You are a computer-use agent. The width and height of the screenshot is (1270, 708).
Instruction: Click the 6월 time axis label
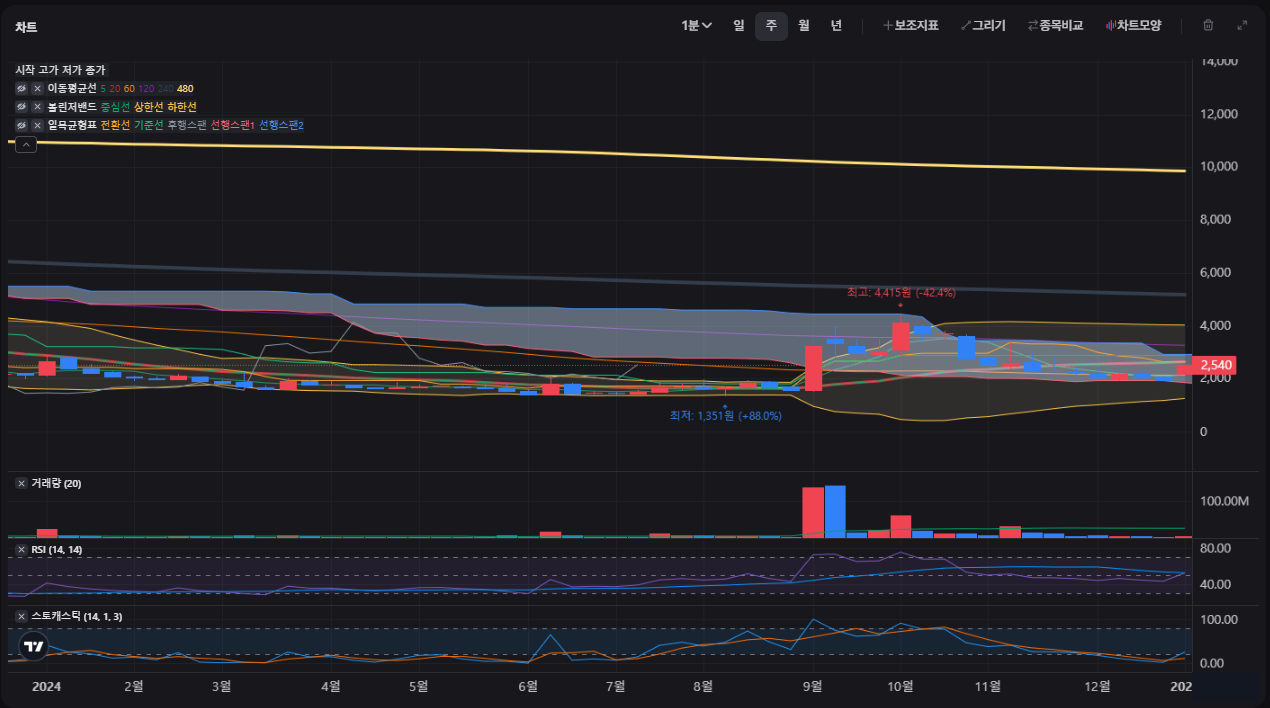[528, 686]
